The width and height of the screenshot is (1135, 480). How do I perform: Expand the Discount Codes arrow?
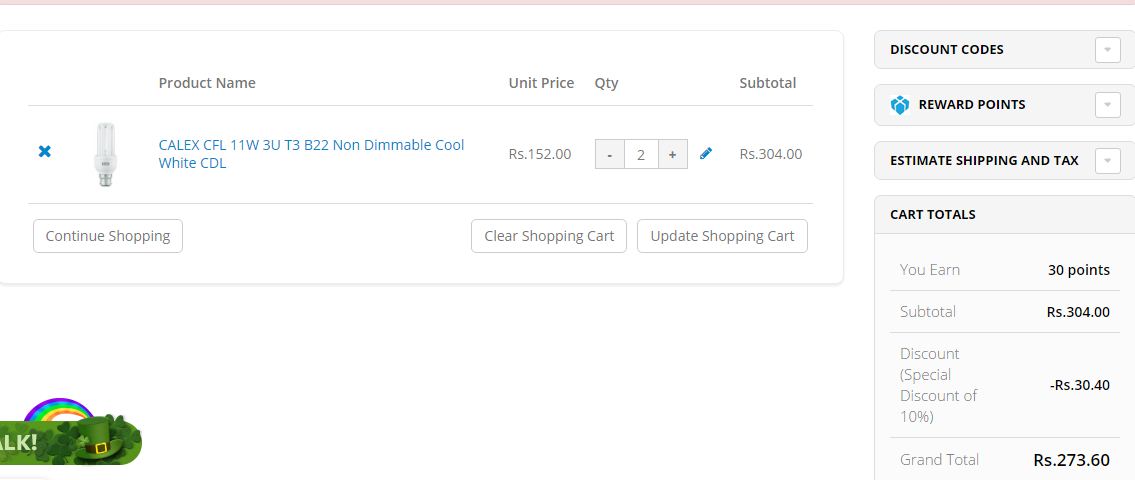point(1107,50)
